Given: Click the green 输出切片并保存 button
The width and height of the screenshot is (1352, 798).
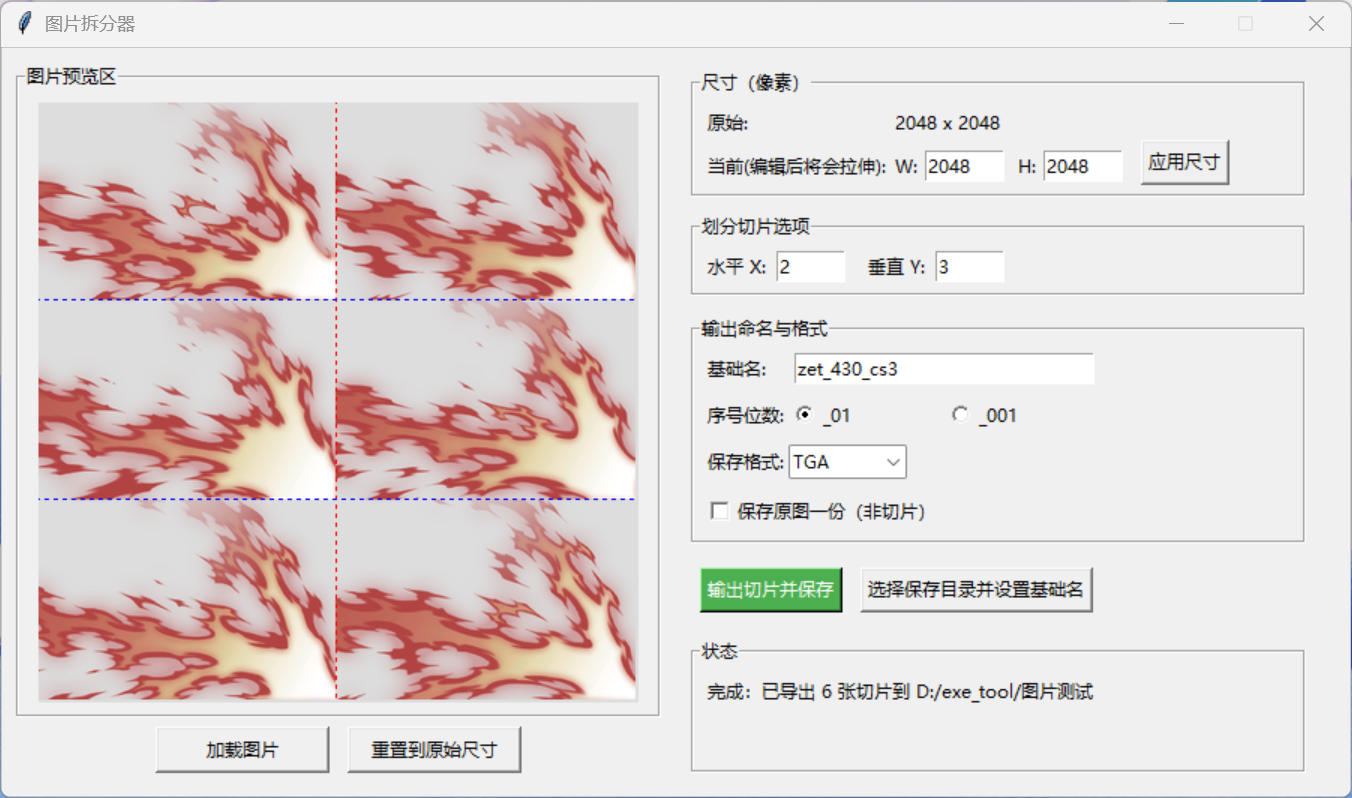Looking at the screenshot, I should [770, 590].
